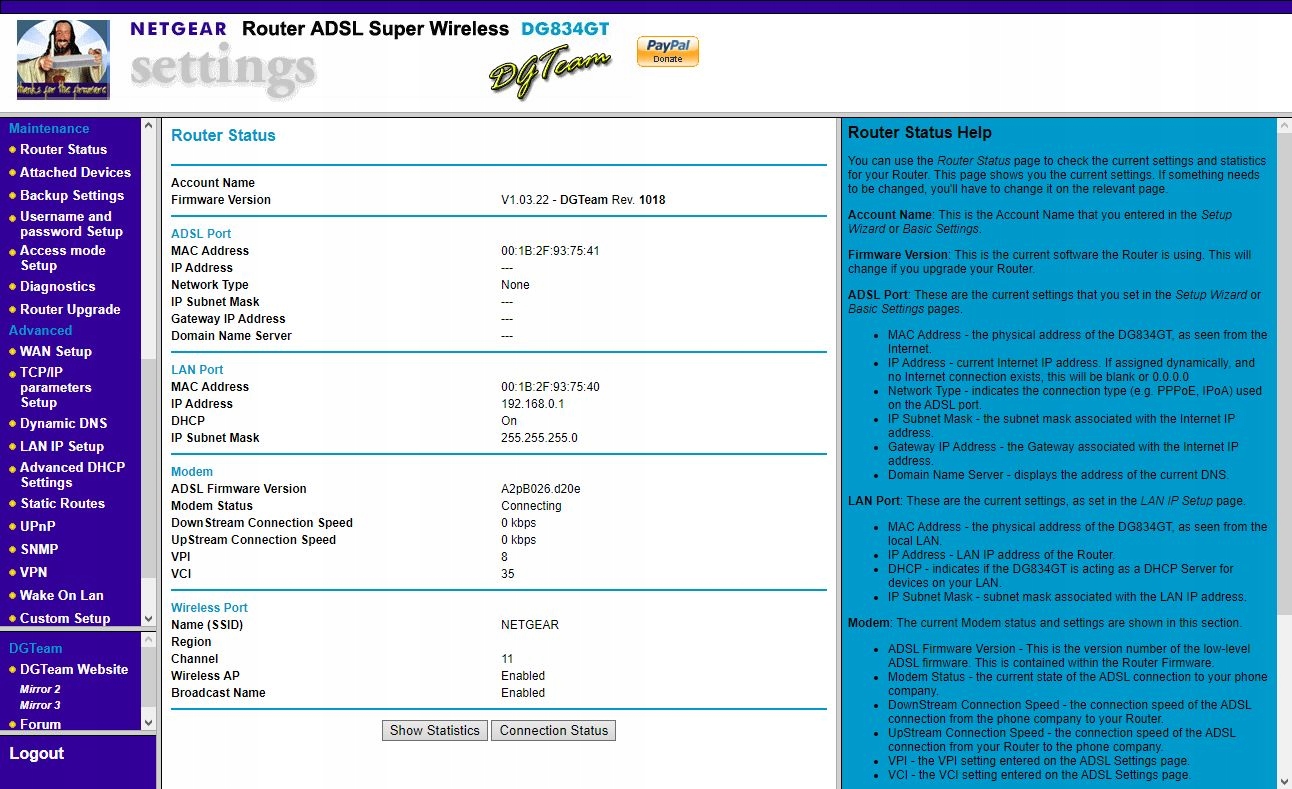Open Dynamic DNS settings
Viewport: 1292px width, 789px height.
click(63, 423)
